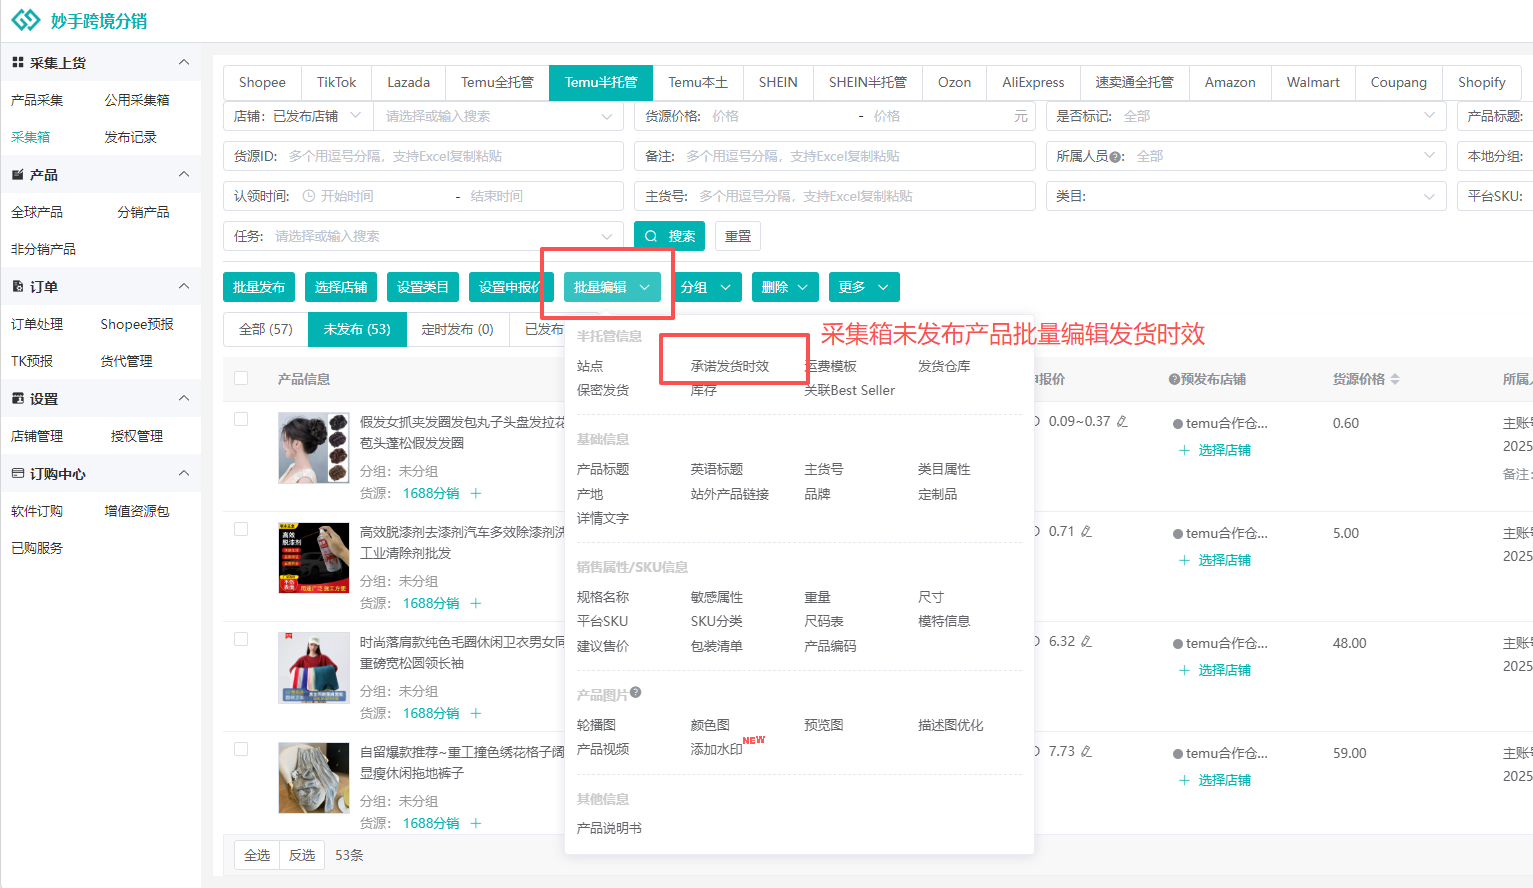Click plus icon next to first 1688分销

tap(476, 493)
